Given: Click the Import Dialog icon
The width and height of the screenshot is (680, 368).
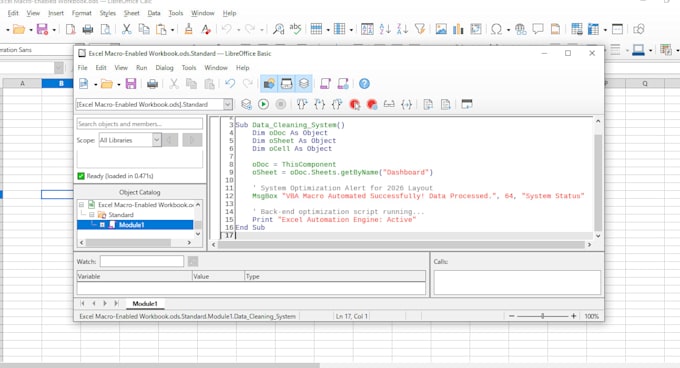Looking at the screenshot, I should click(x=467, y=104).
